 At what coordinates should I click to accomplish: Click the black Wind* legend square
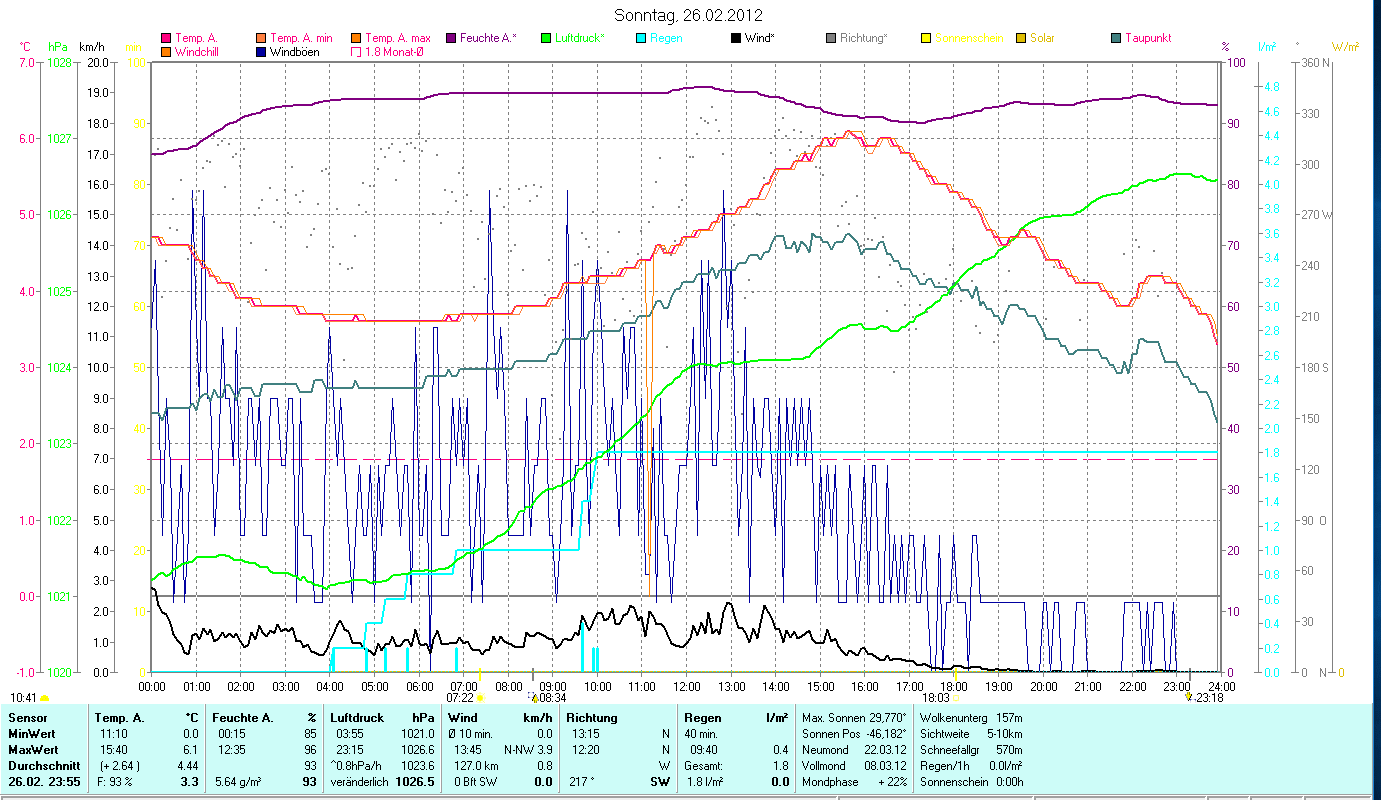[735, 38]
